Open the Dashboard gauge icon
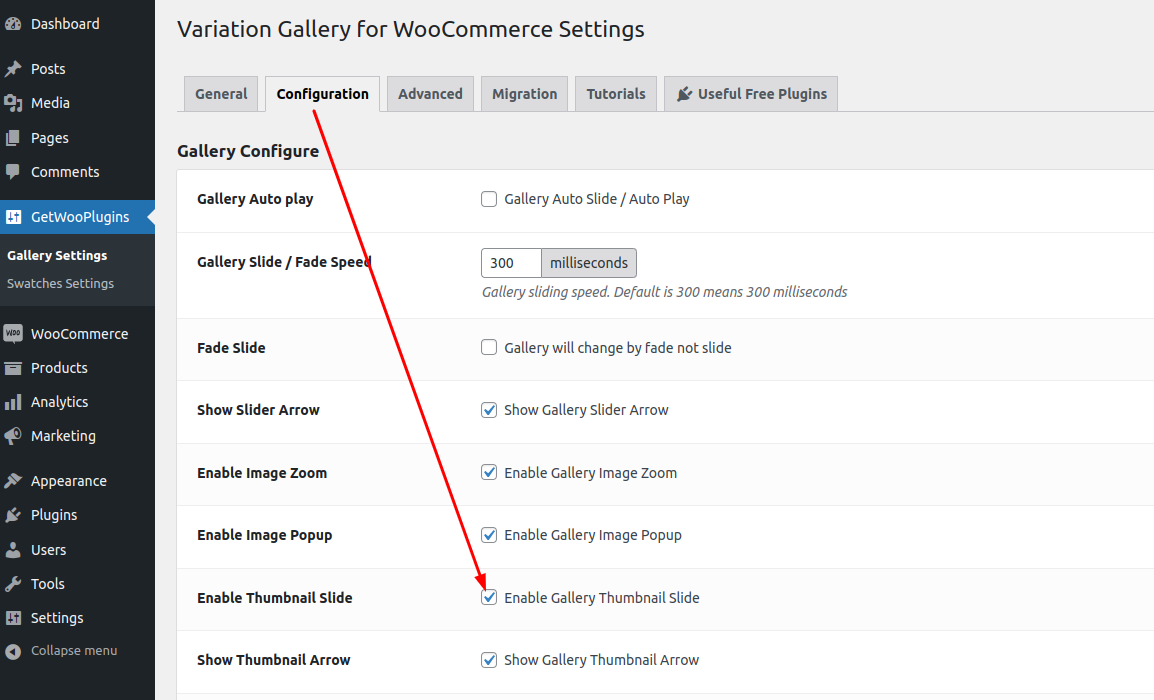 (x=13, y=24)
